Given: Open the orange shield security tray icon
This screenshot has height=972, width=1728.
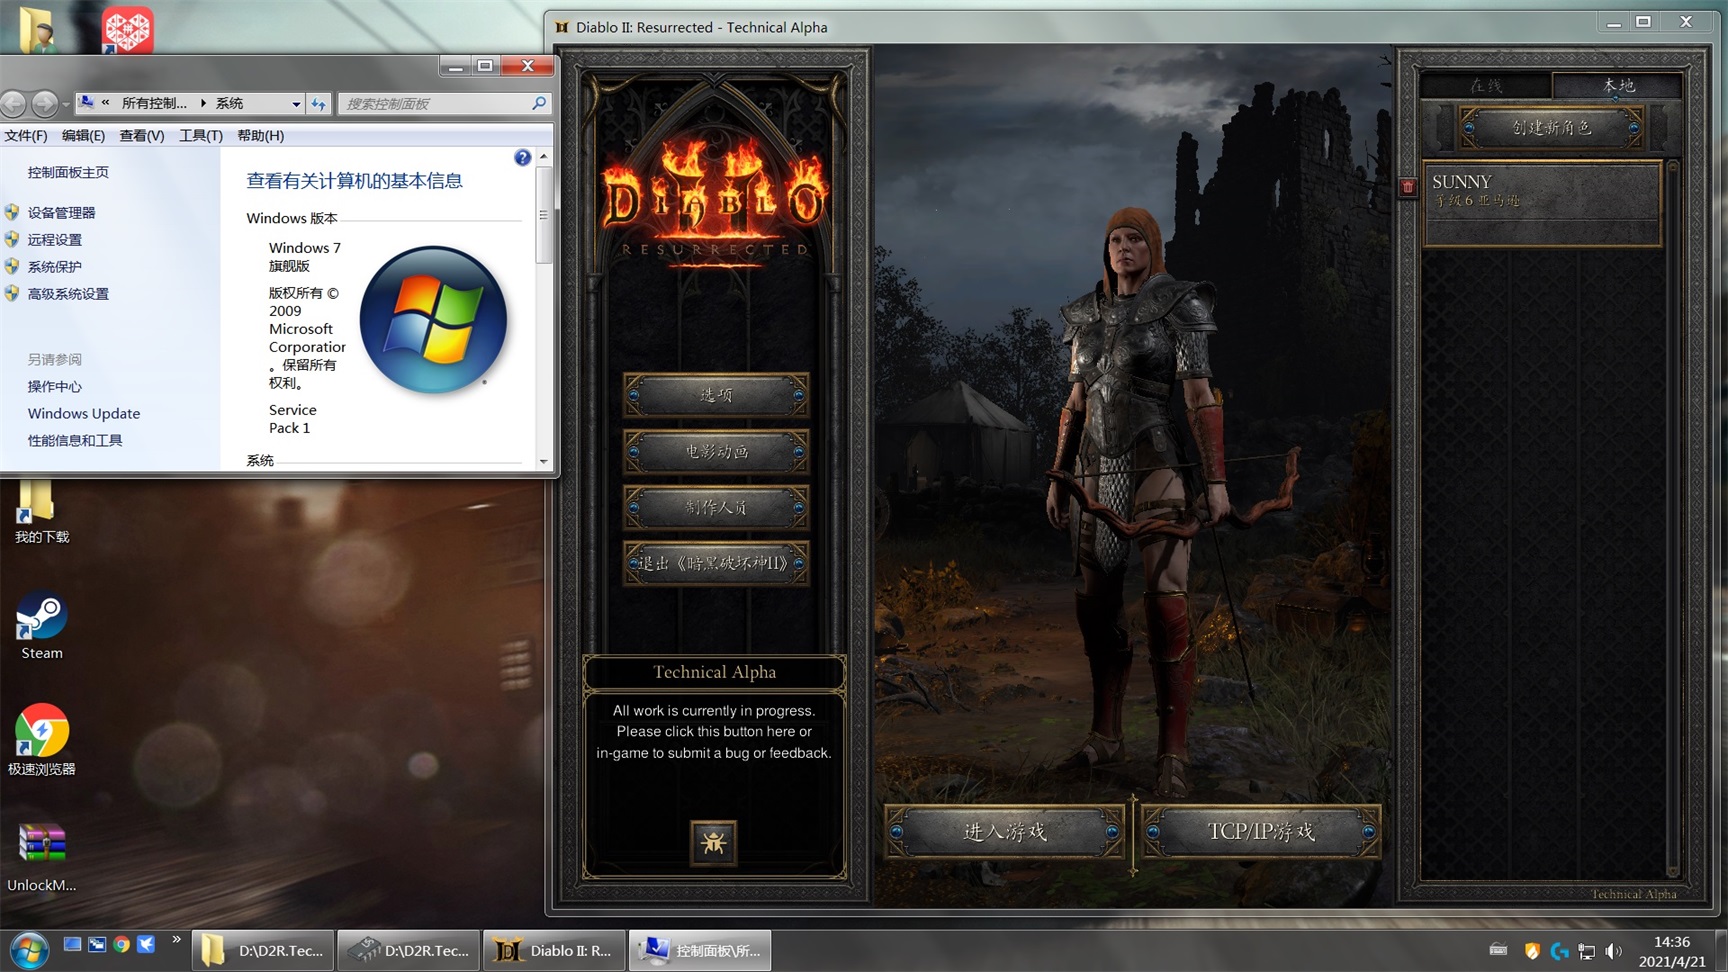Looking at the screenshot, I should [1532, 951].
